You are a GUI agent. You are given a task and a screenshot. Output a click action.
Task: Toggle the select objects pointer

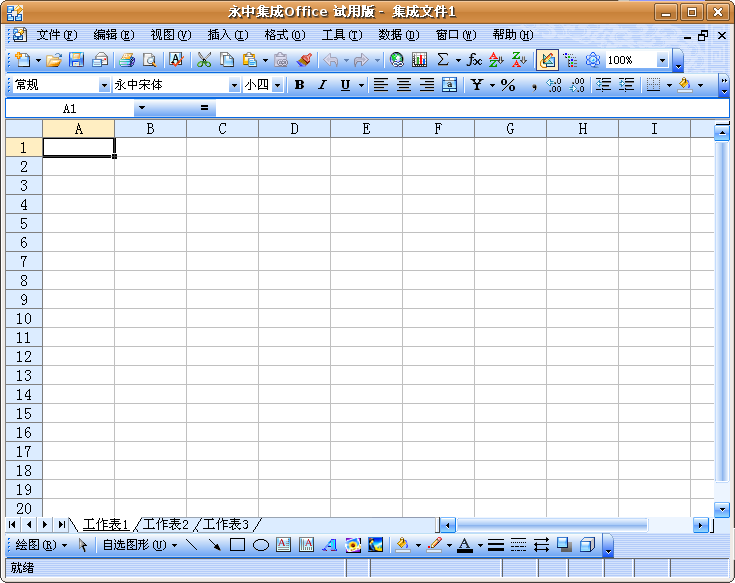coord(83,545)
